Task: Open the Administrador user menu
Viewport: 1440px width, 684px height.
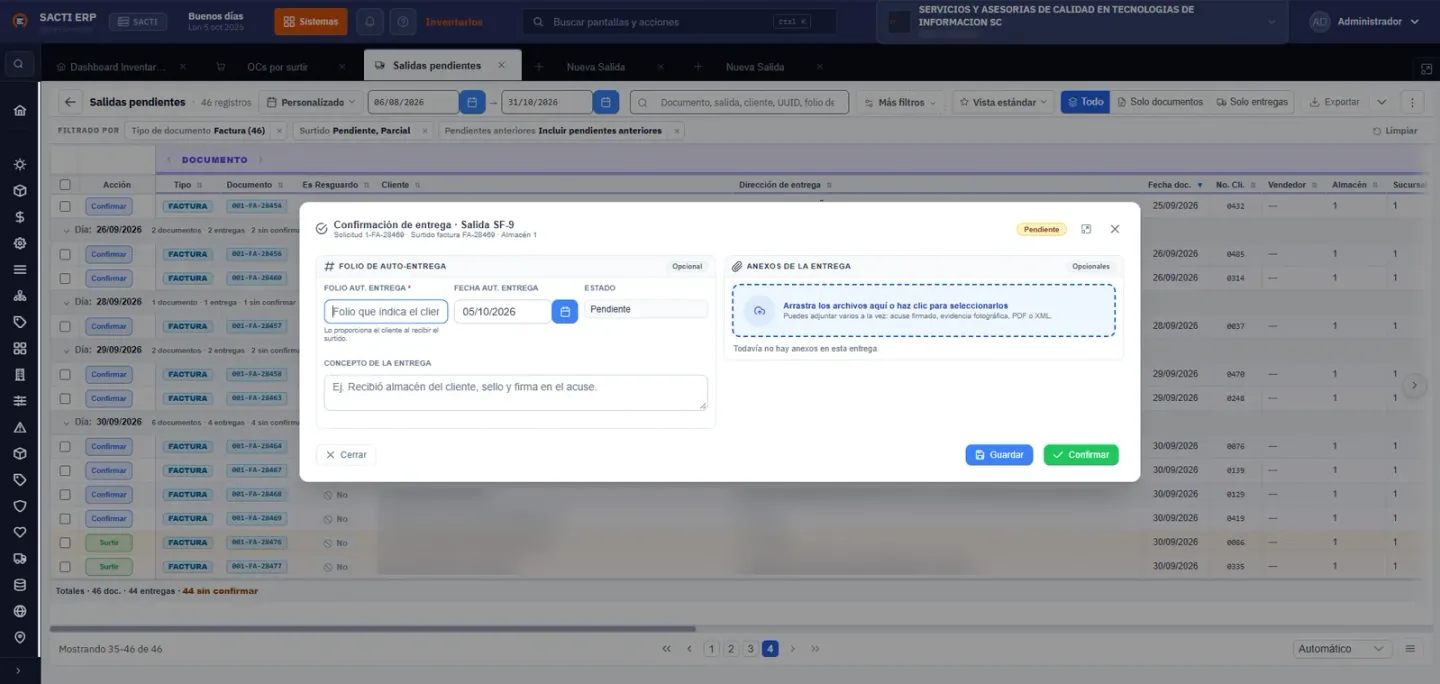Action: (1365, 21)
